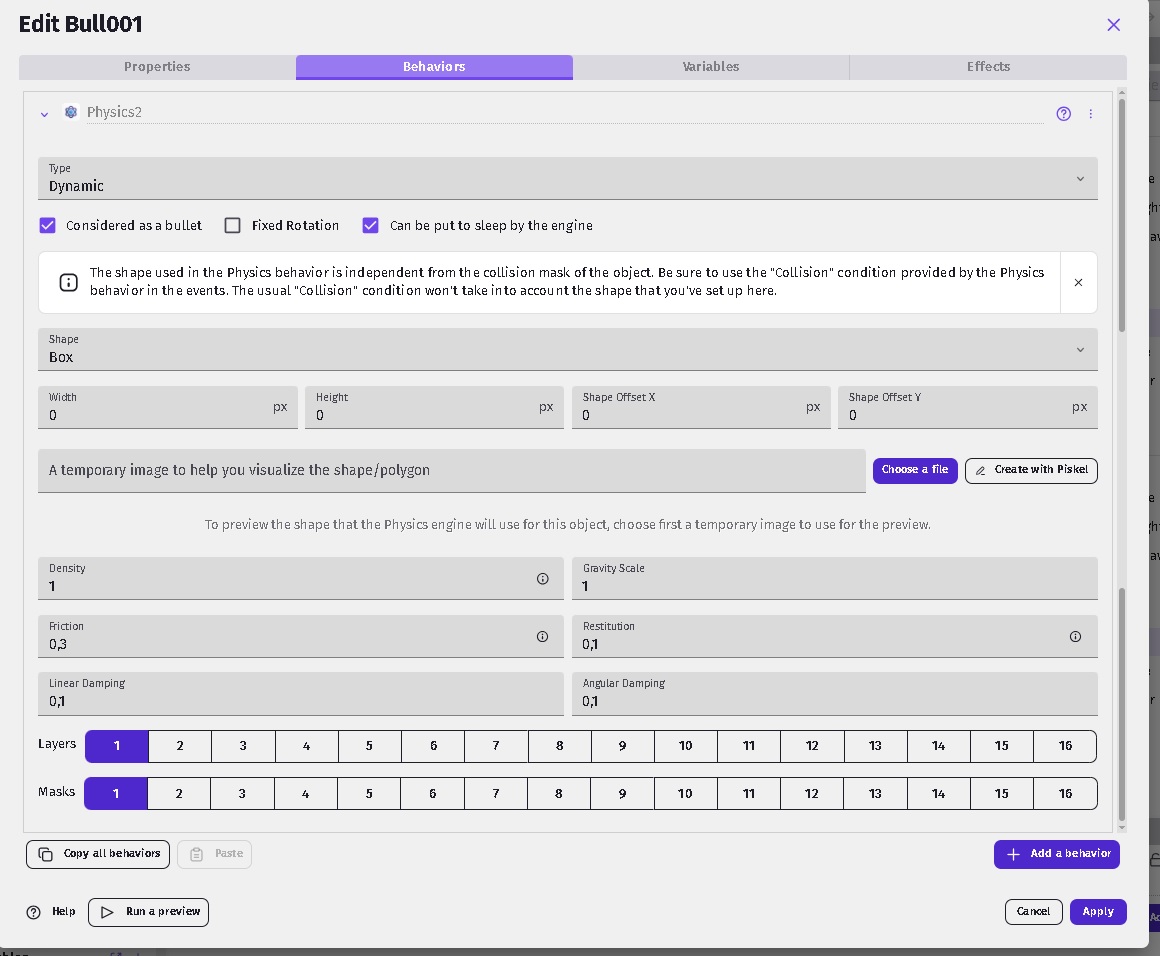Enable layer 5 in the Layers row
Screen dimensions: 1160x956
click(369, 746)
